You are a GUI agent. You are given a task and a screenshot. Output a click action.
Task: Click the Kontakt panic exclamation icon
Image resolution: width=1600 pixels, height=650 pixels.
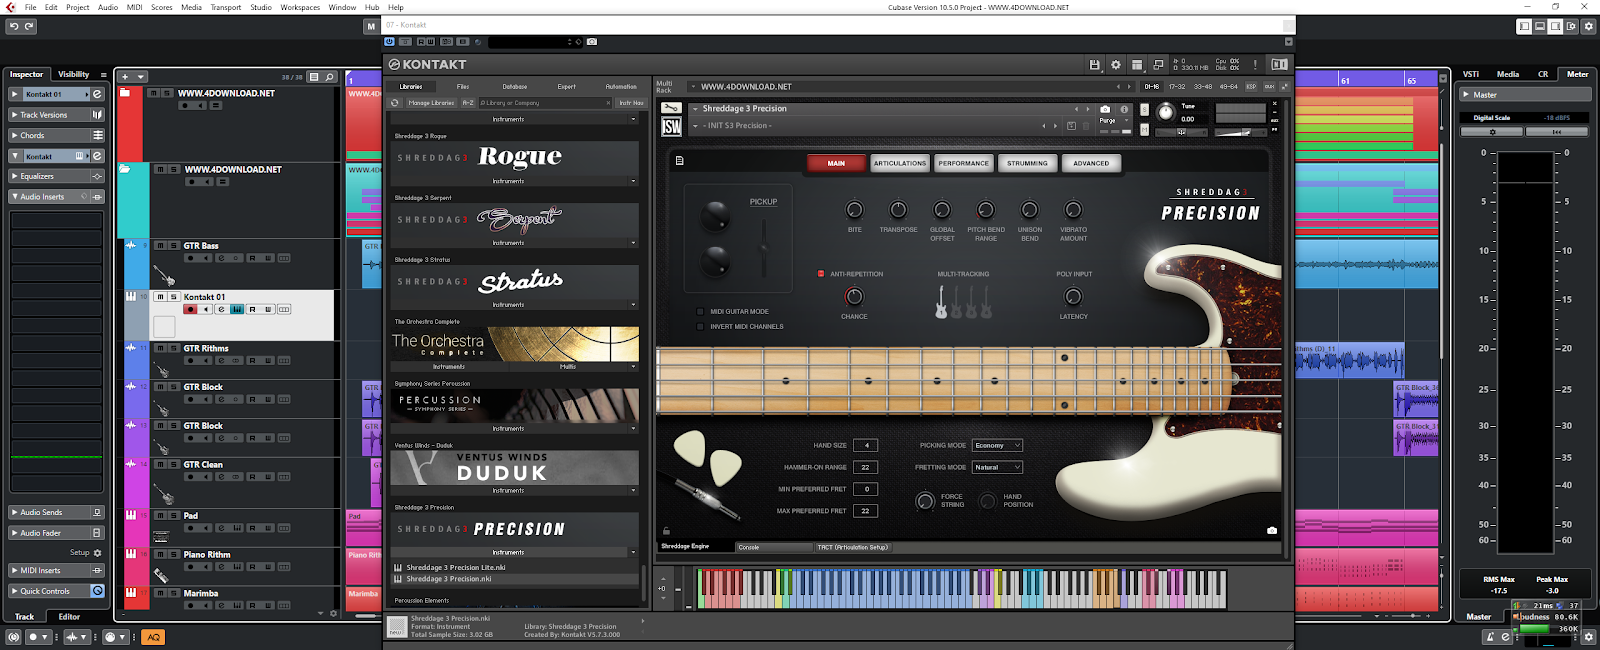[1255, 64]
